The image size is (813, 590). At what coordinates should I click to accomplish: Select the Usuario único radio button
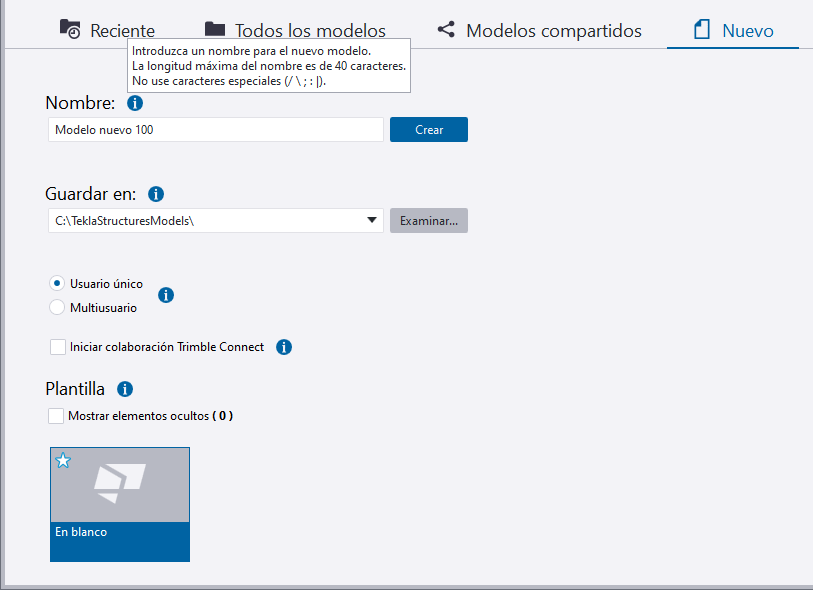click(x=57, y=283)
